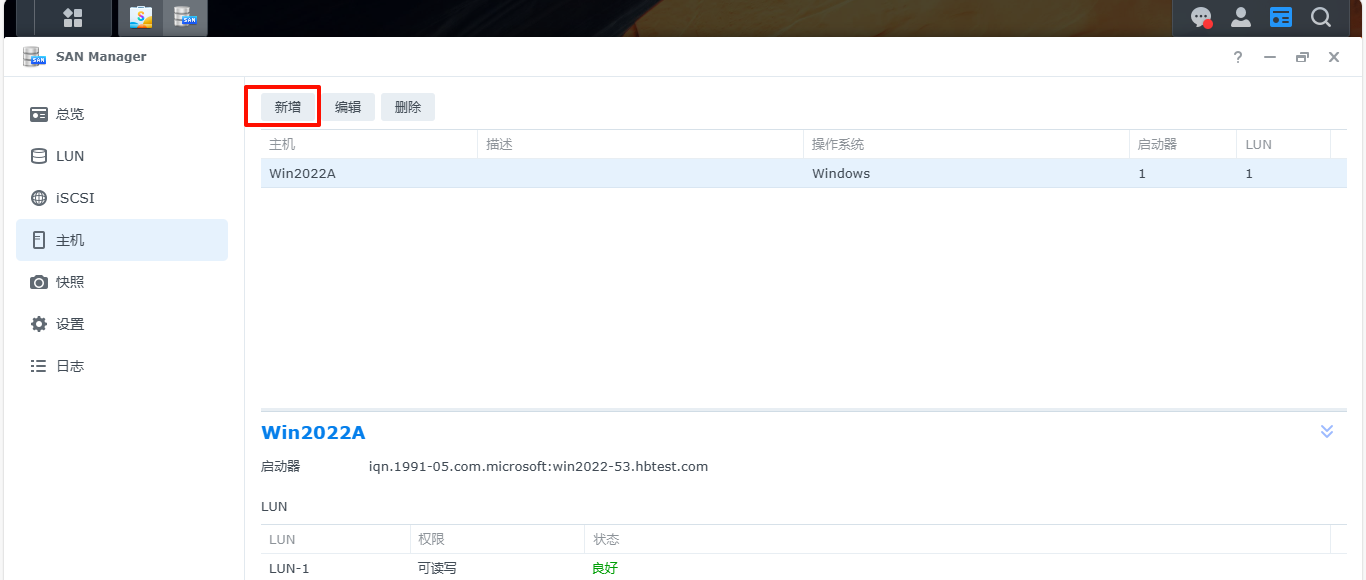1366x580 pixels.
Task: Click the 编辑 edit button
Action: click(x=348, y=107)
